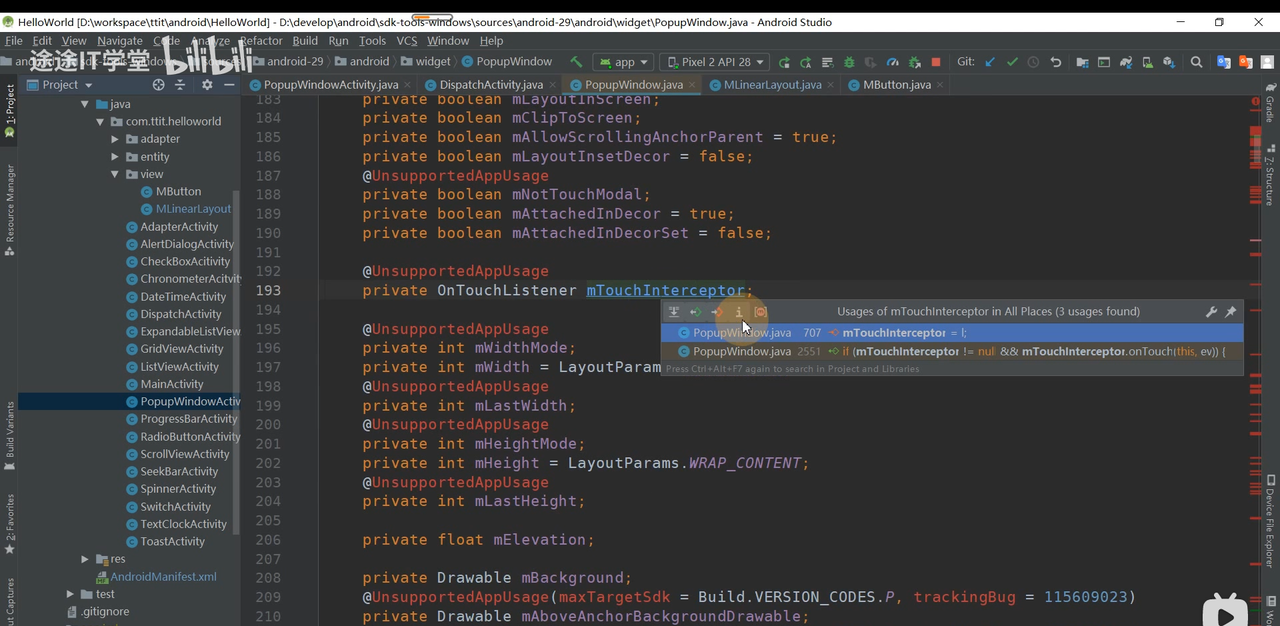
Task: Expand the adapter package folder
Action: (116, 139)
